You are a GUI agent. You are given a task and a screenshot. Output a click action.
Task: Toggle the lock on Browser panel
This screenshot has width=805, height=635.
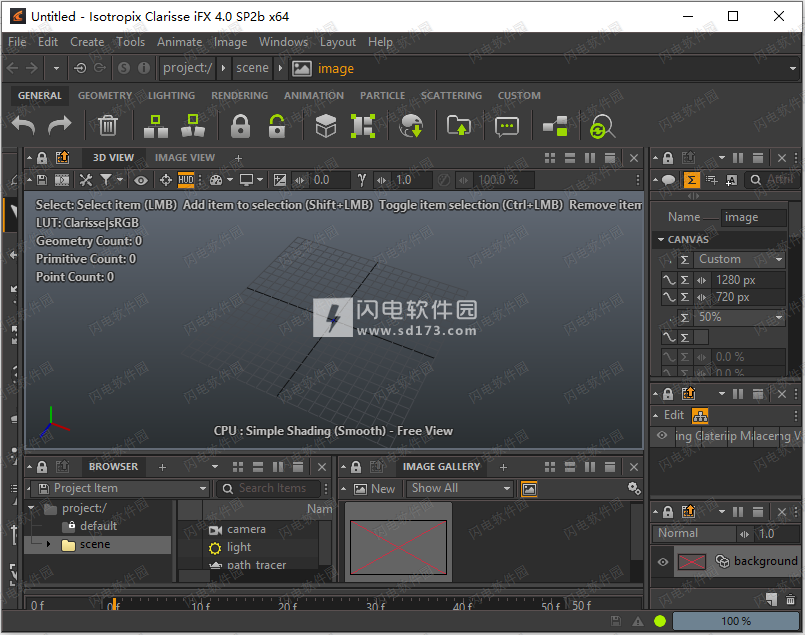coord(42,467)
